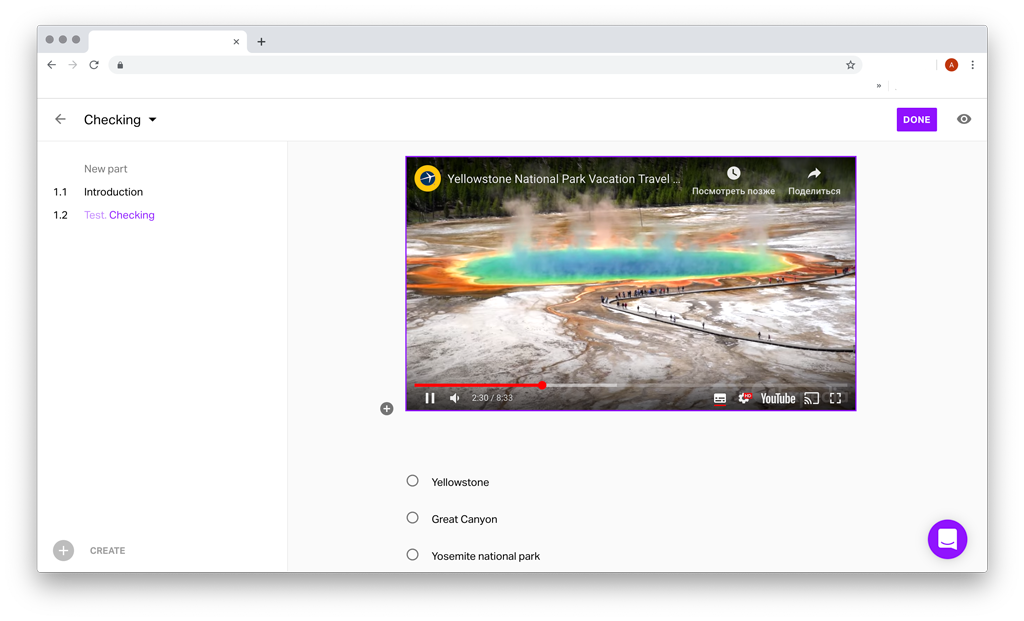Select the Yosemite national park radio option
Viewport: 1024px width, 621px height.
click(412, 555)
